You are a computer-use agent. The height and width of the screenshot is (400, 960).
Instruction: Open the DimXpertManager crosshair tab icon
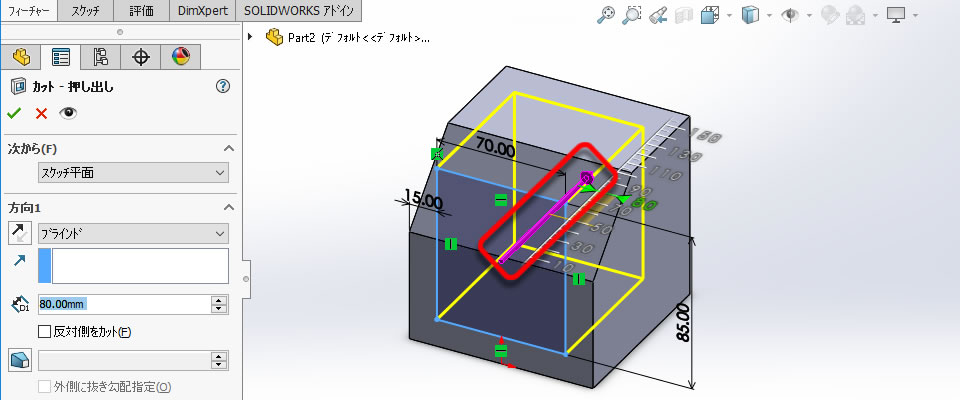click(x=141, y=58)
